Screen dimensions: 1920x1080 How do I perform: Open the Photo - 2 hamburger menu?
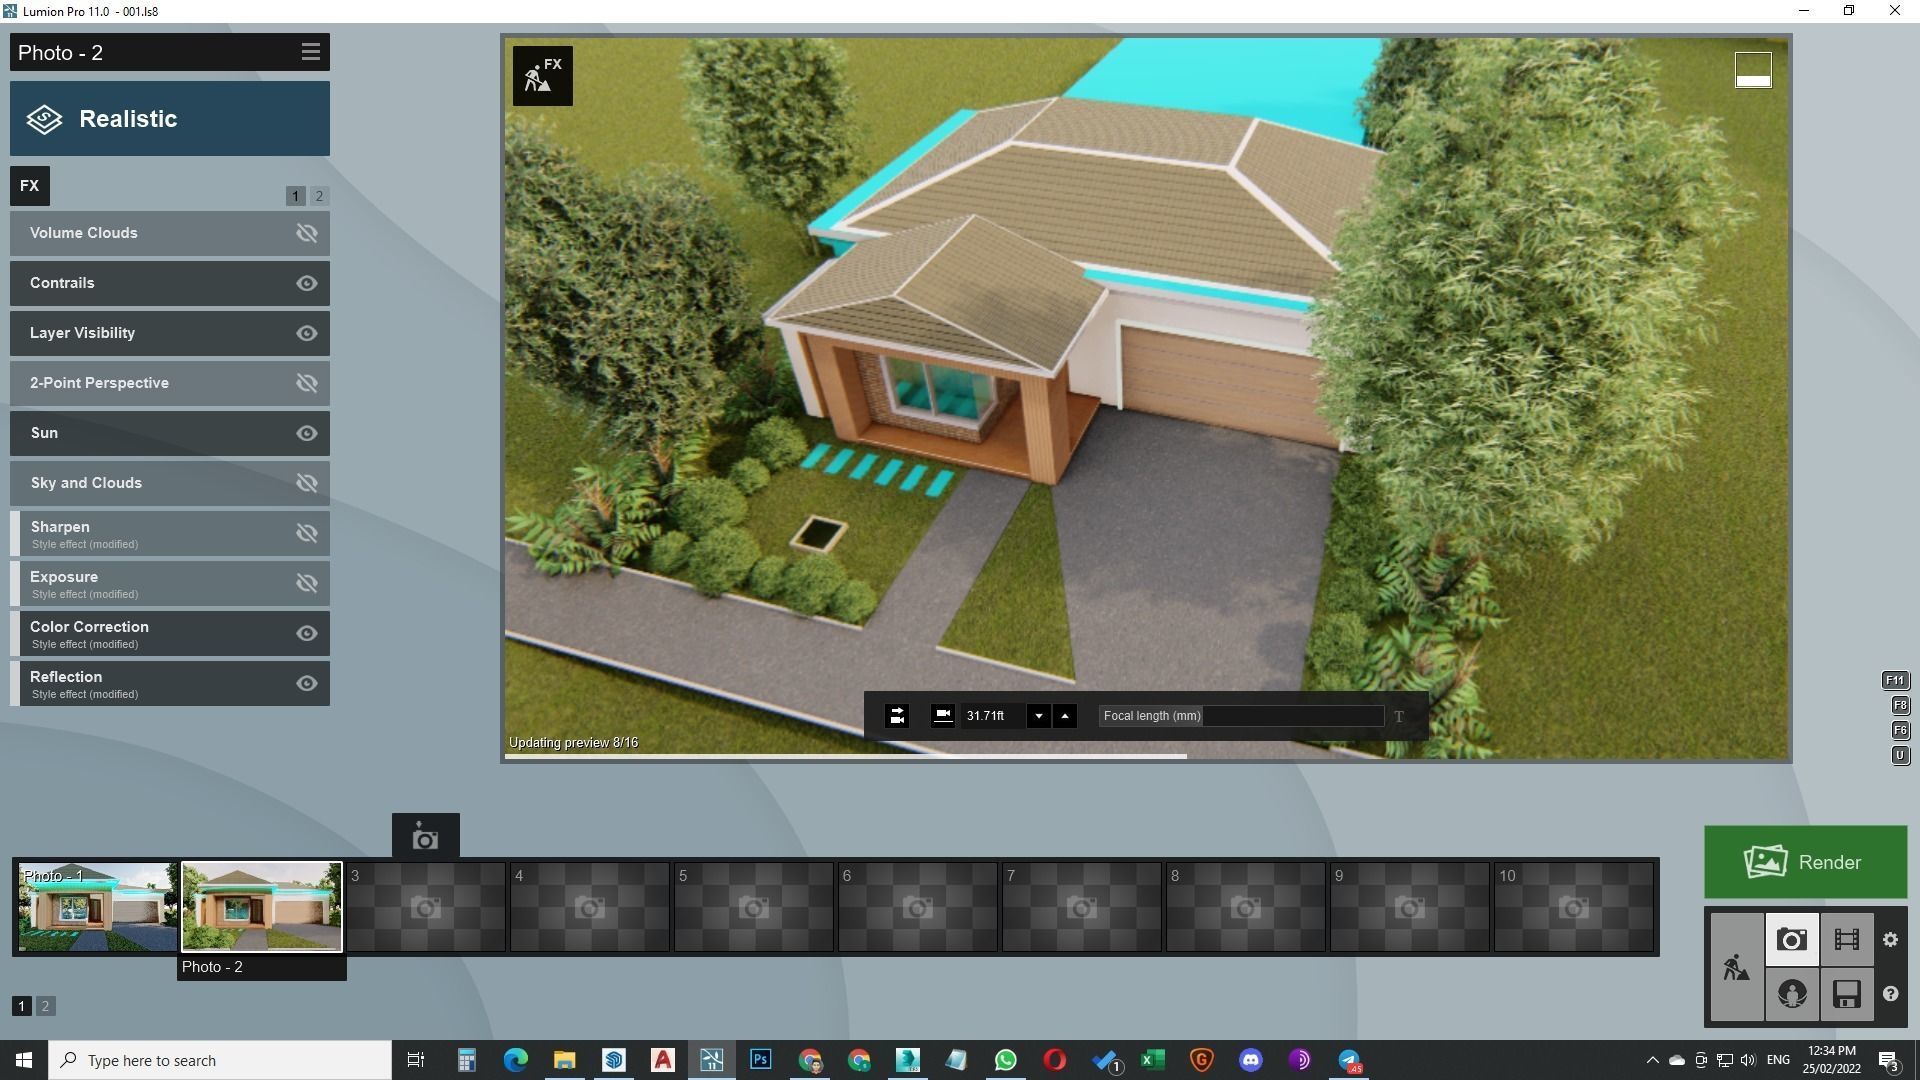(x=310, y=52)
